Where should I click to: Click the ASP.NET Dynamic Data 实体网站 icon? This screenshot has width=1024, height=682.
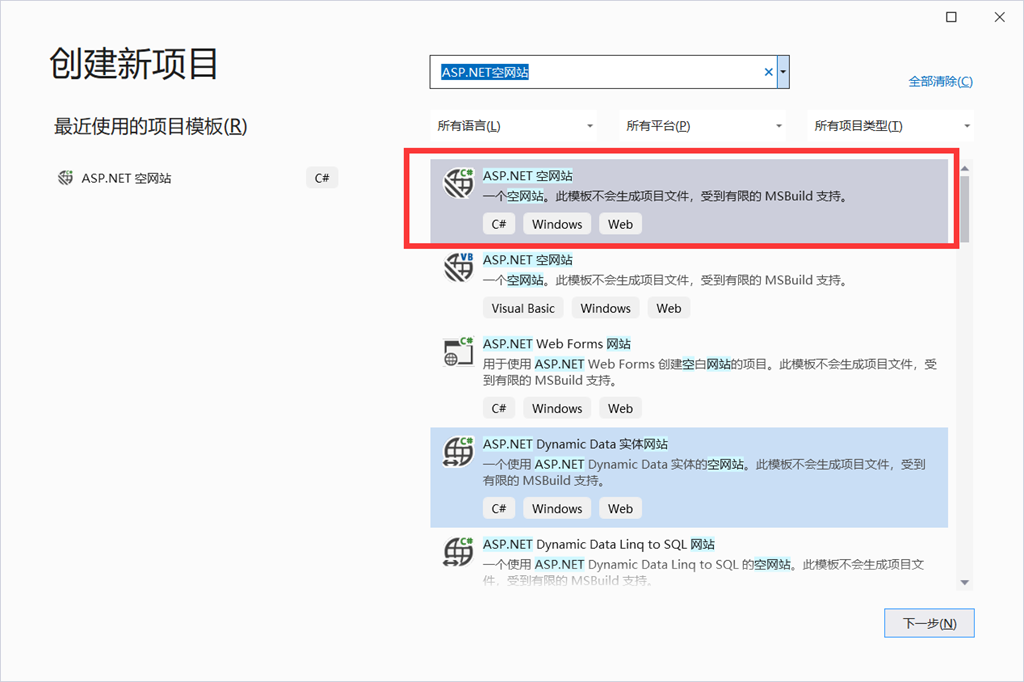458,452
